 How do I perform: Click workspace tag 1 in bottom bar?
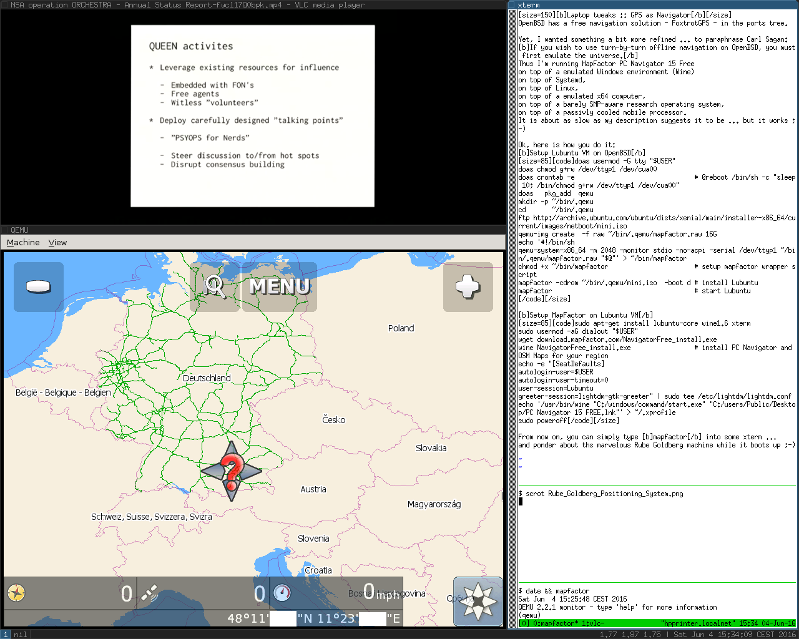pos(5,634)
